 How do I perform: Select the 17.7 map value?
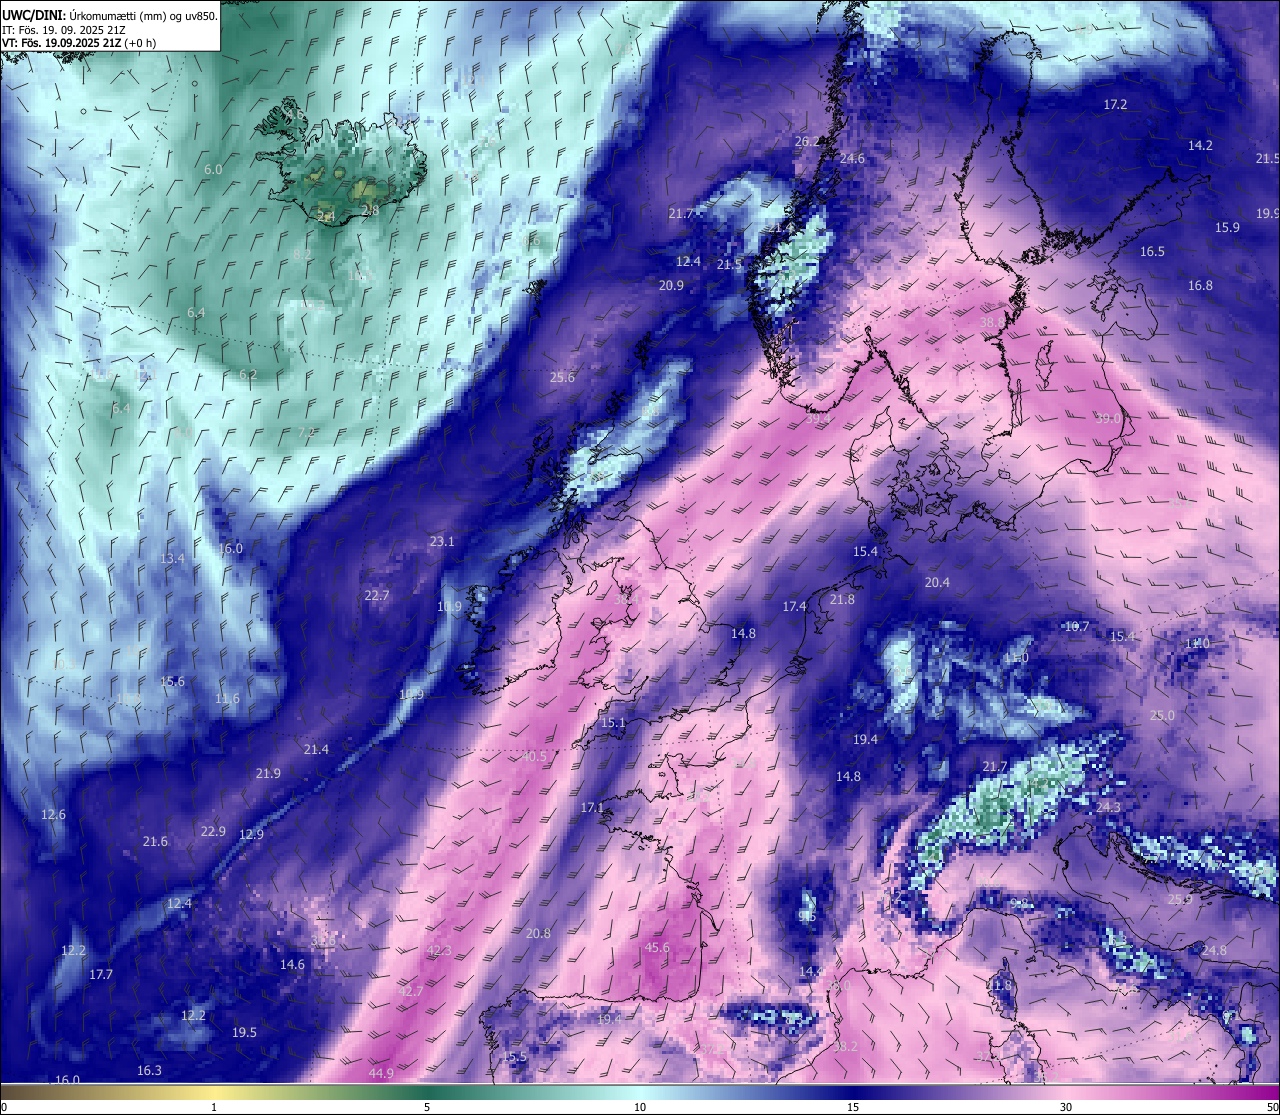pos(101,975)
